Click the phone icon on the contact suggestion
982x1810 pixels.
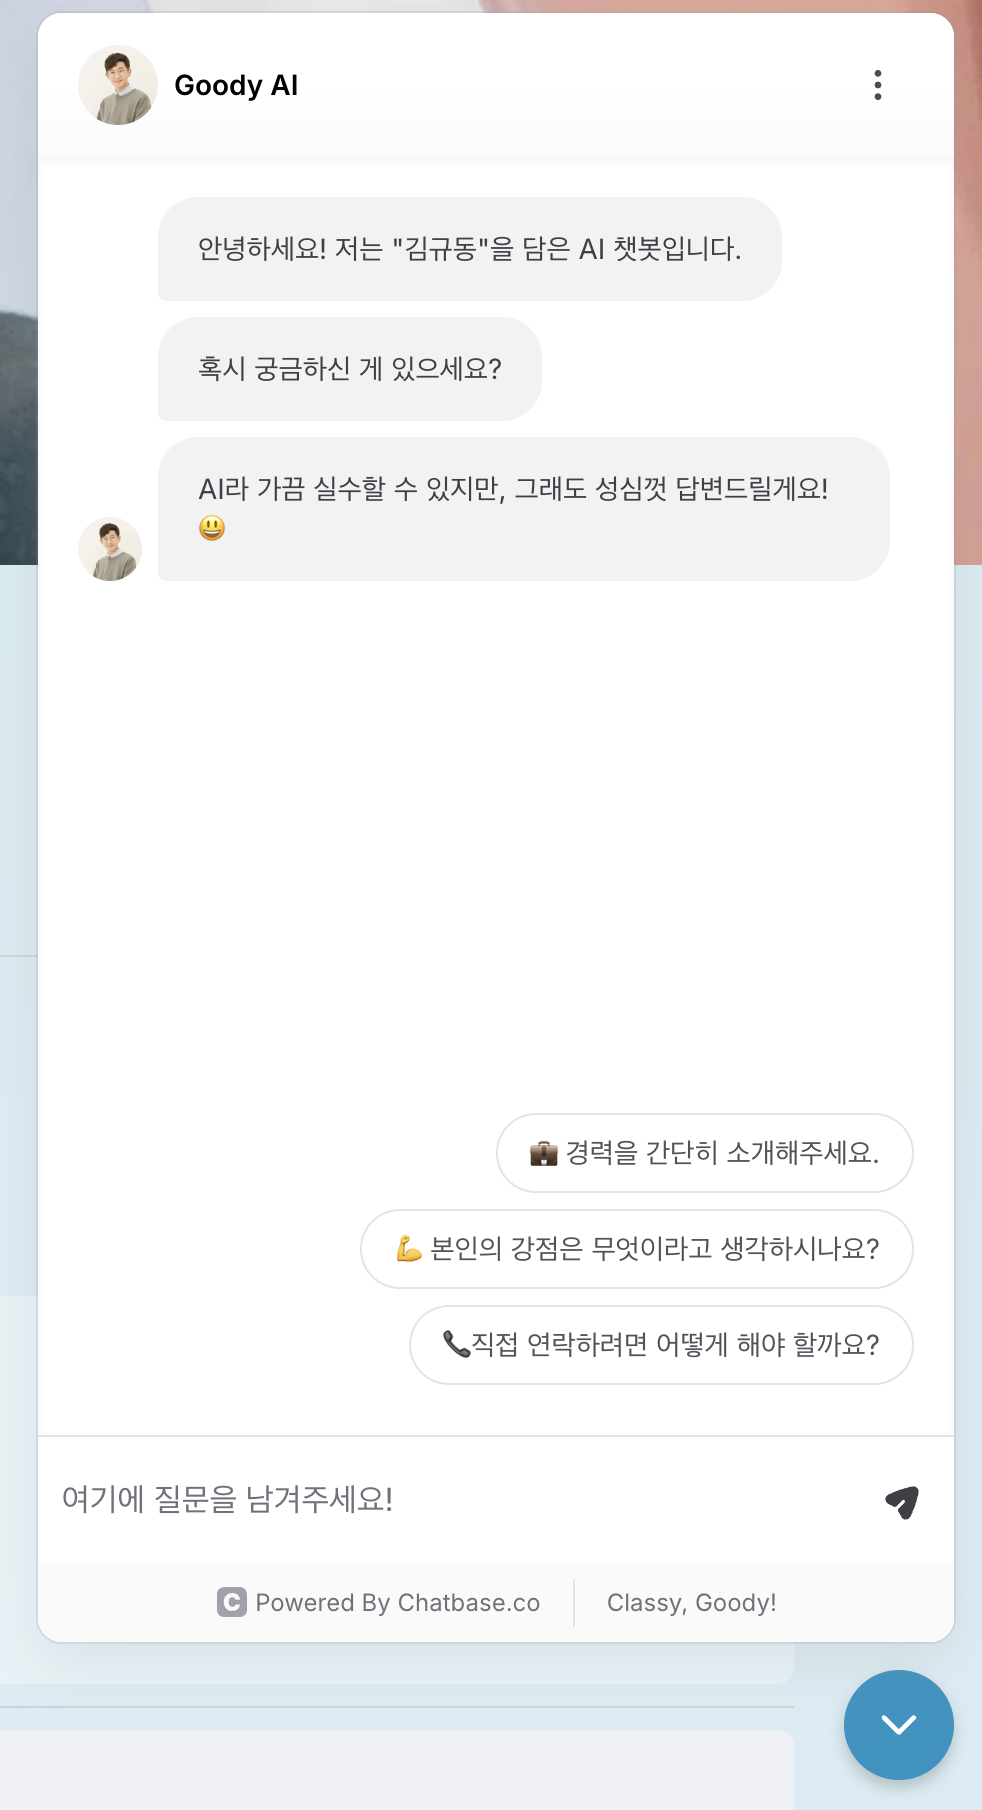[456, 1344]
